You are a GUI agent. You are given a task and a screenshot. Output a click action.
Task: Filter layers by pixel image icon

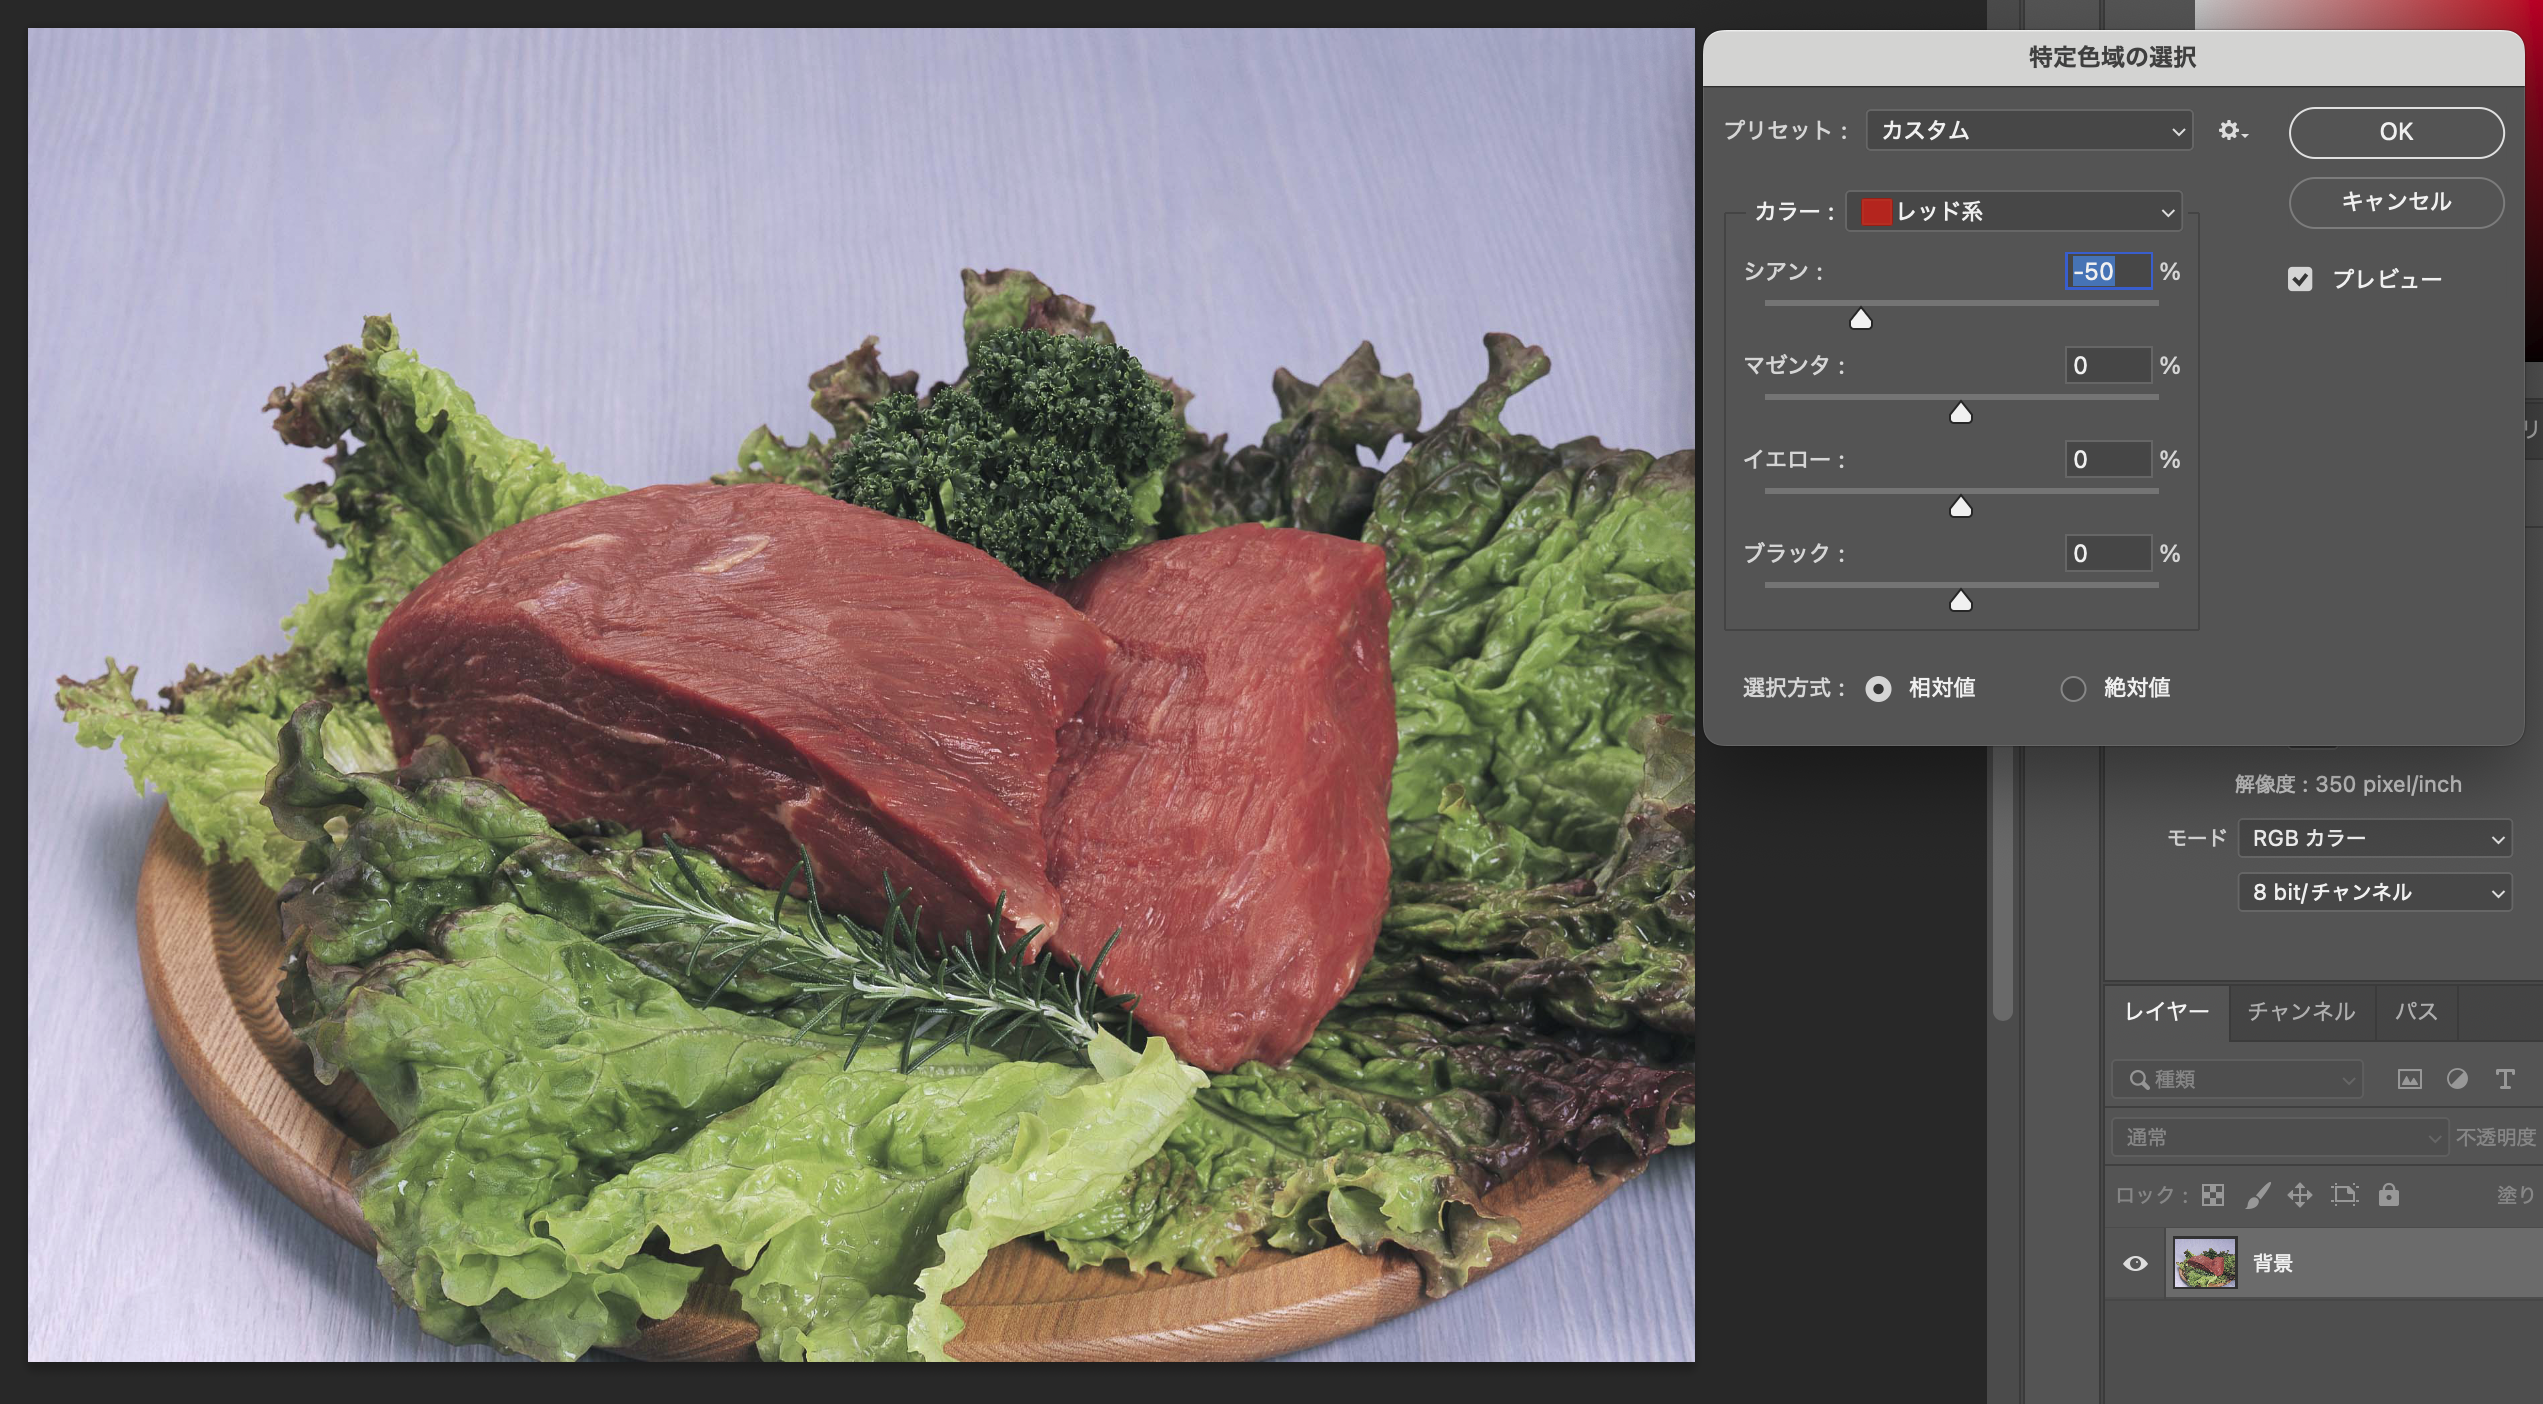pyautogui.click(x=2410, y=1079)
